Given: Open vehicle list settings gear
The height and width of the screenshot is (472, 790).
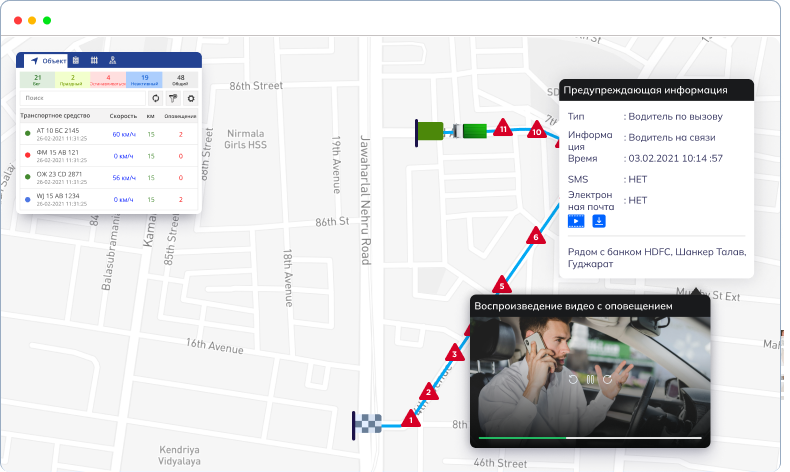Looking at the screenshot, I should pos(191,98).
